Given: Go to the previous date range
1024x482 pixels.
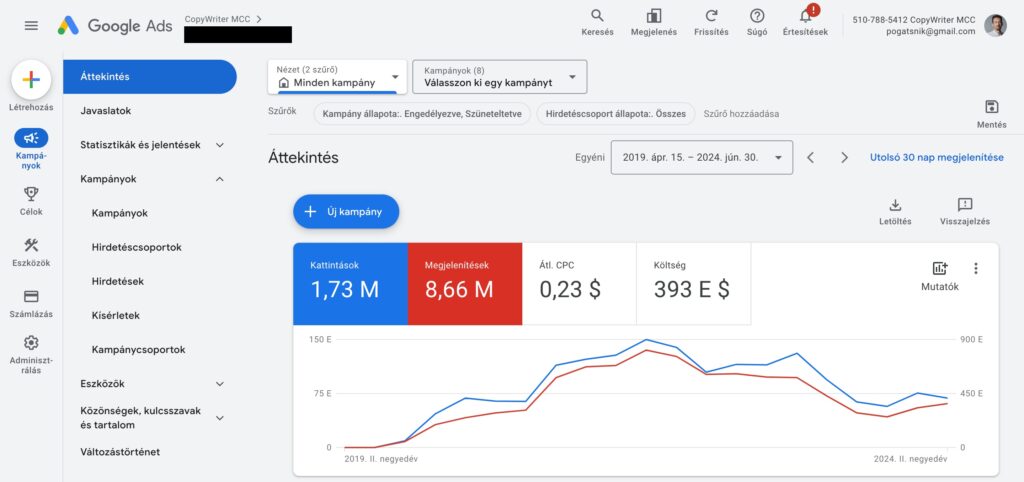Looking at the screenshot, I should point(810,157).
